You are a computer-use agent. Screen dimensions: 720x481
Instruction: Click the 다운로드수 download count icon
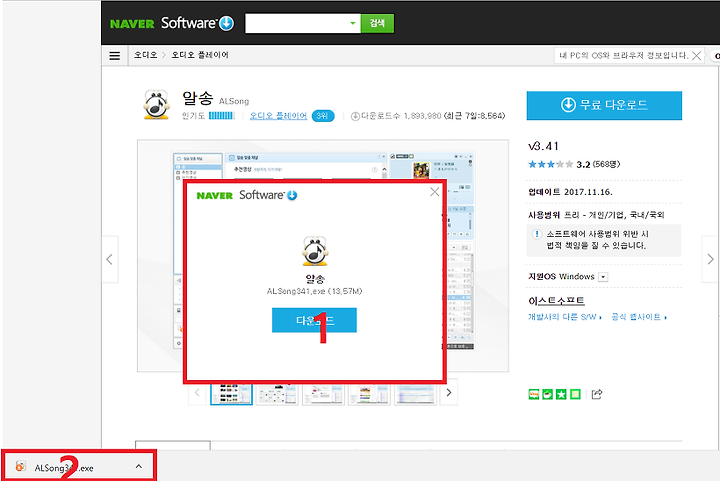pos(355,117)
